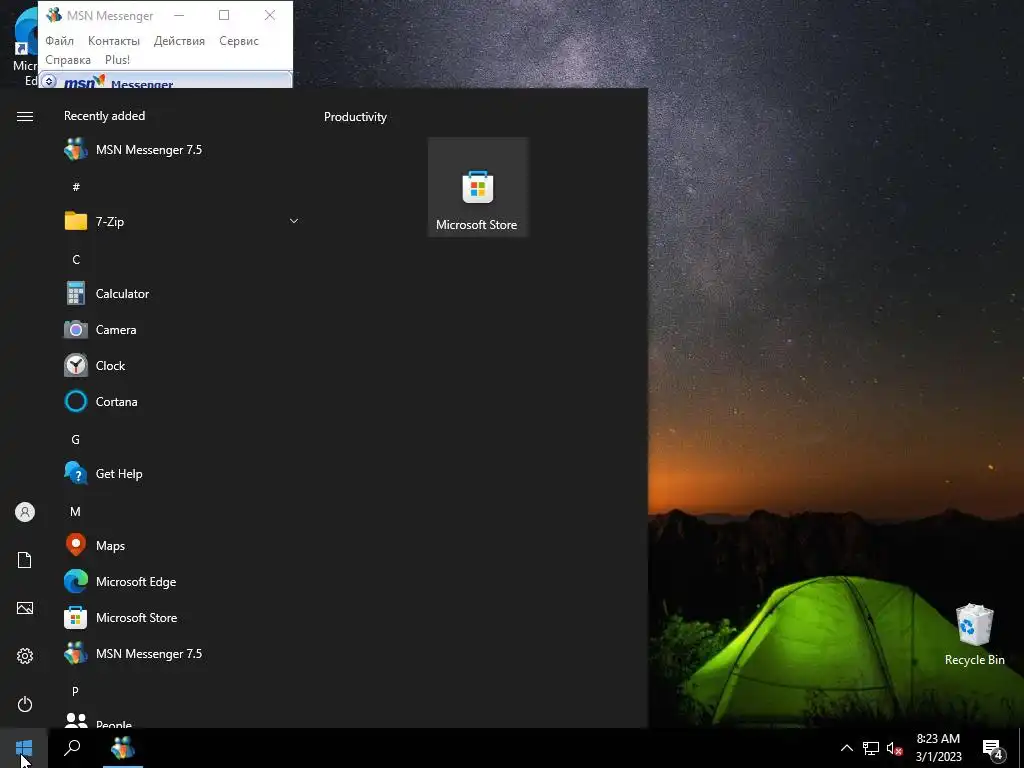Close the MSN Messenger window
1024x768 pixels.
click(x=270, y=15)
